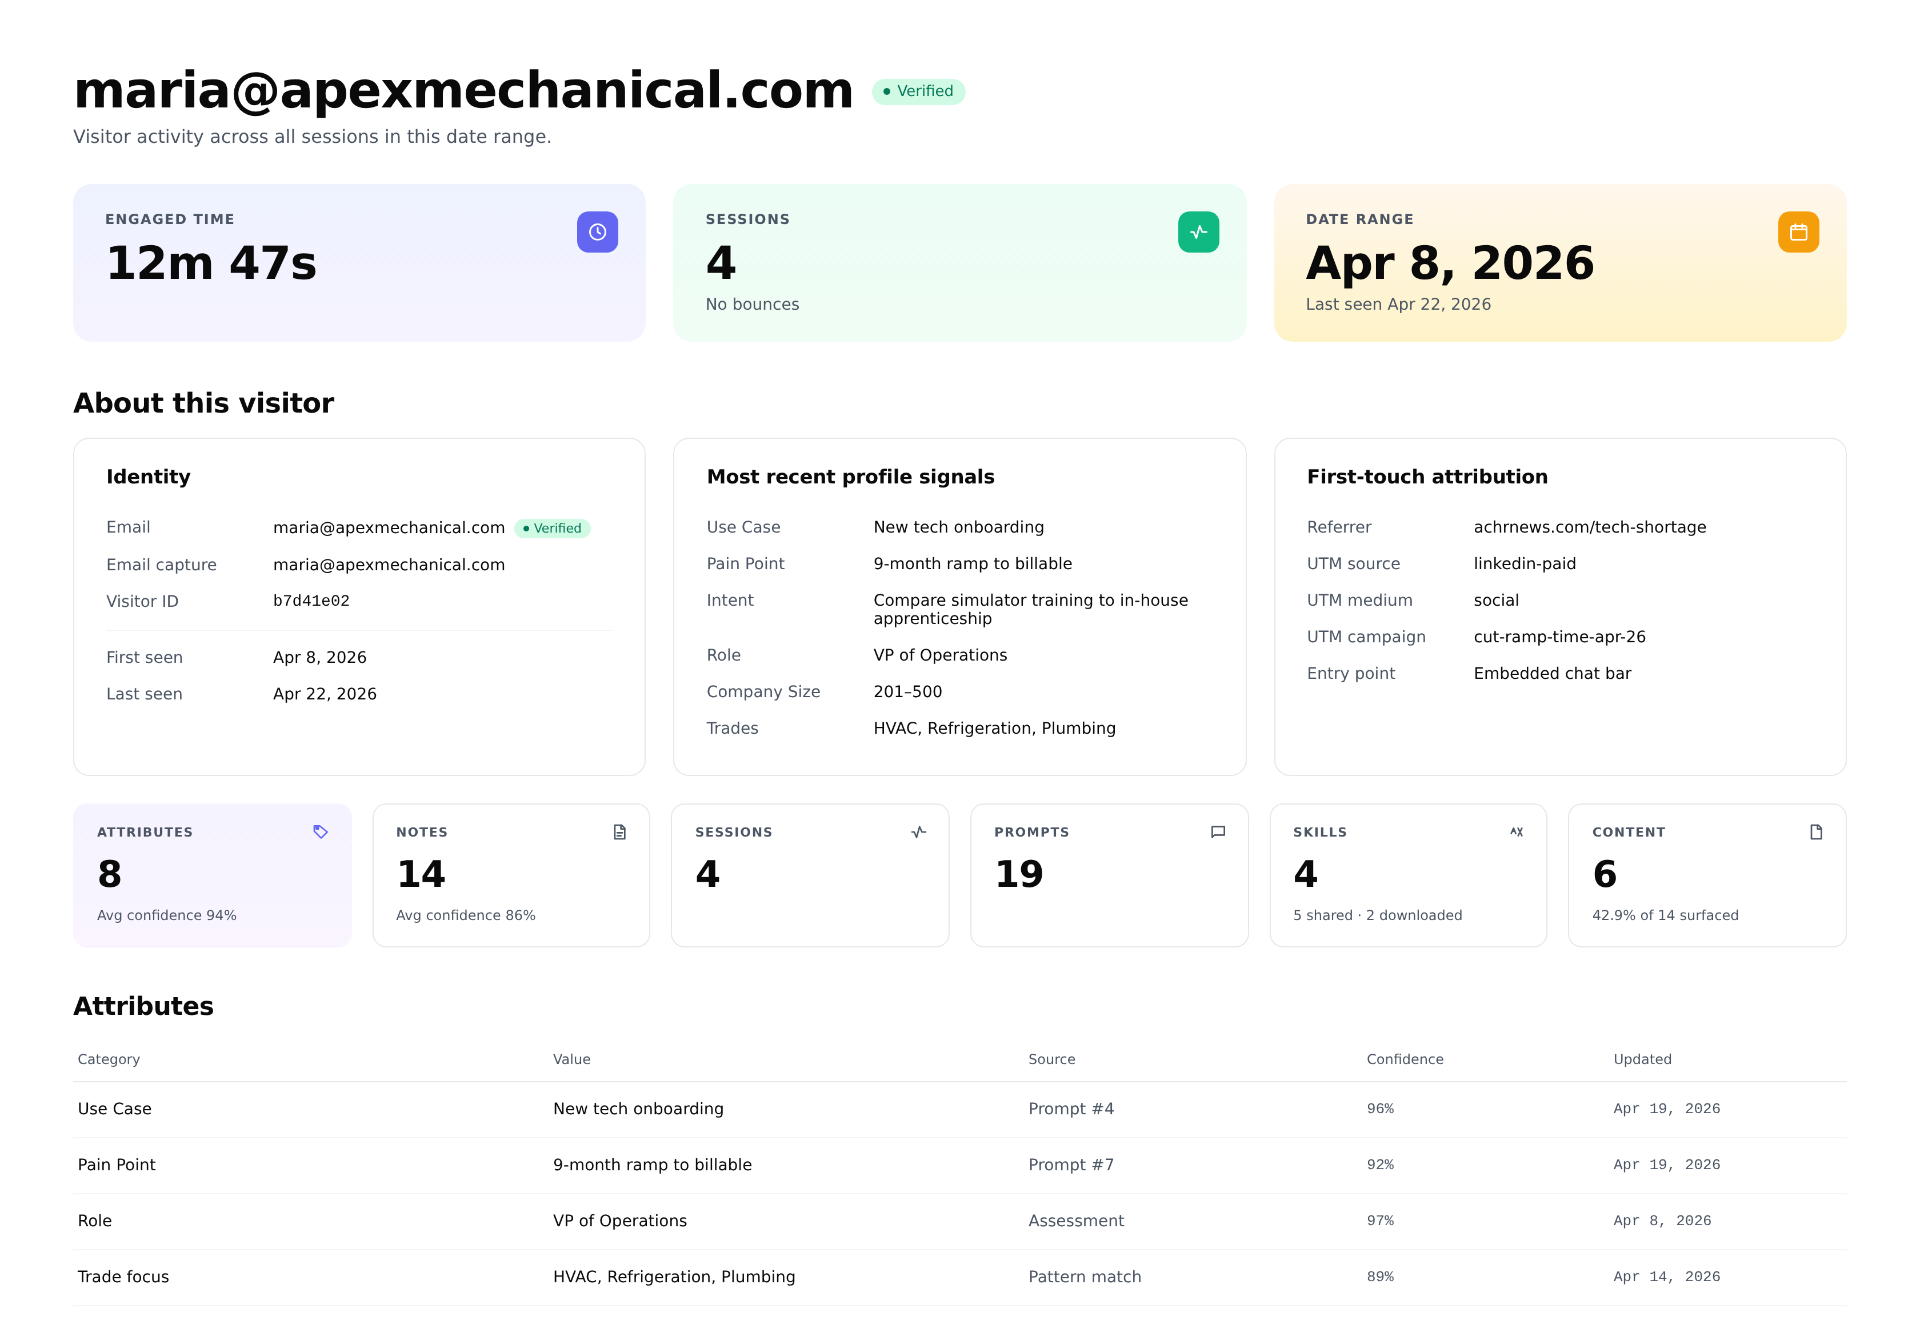Click the 89% confidence value
1920x1324 pixels.
pyautogui.click(x=1380, y=1277)
